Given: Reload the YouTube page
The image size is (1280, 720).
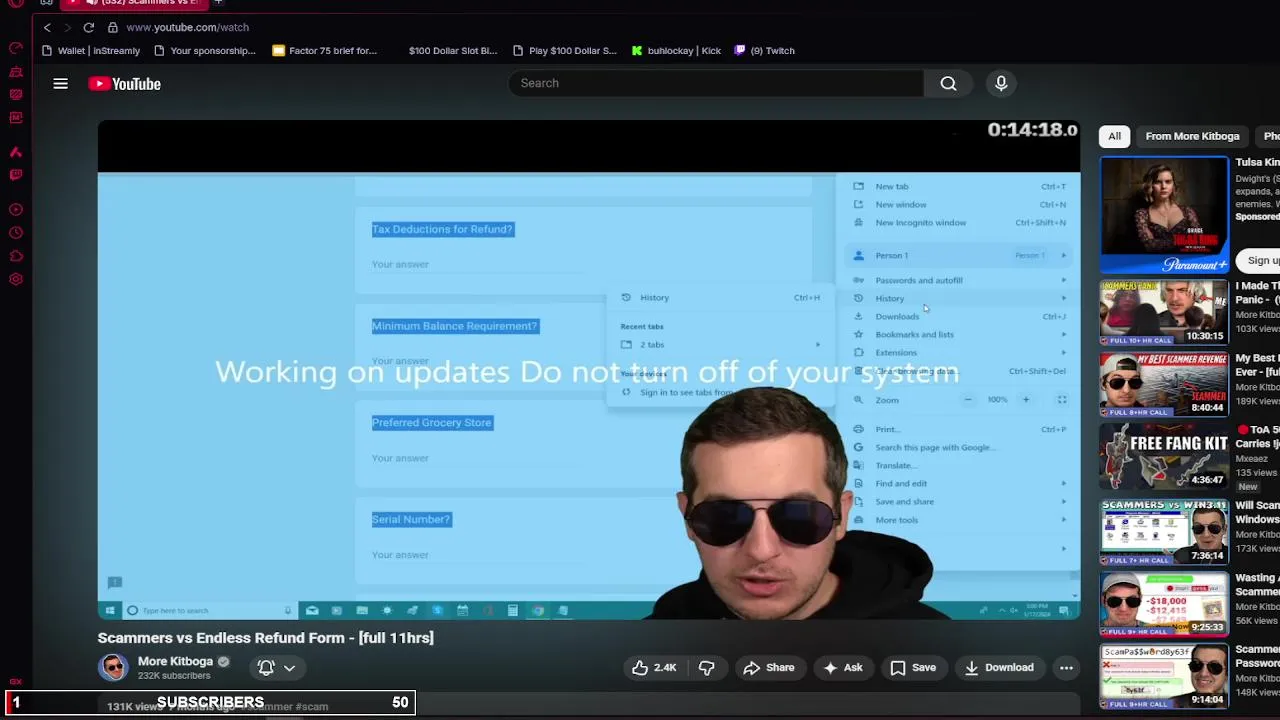Looking at the screenshot, I should [89, 27].
